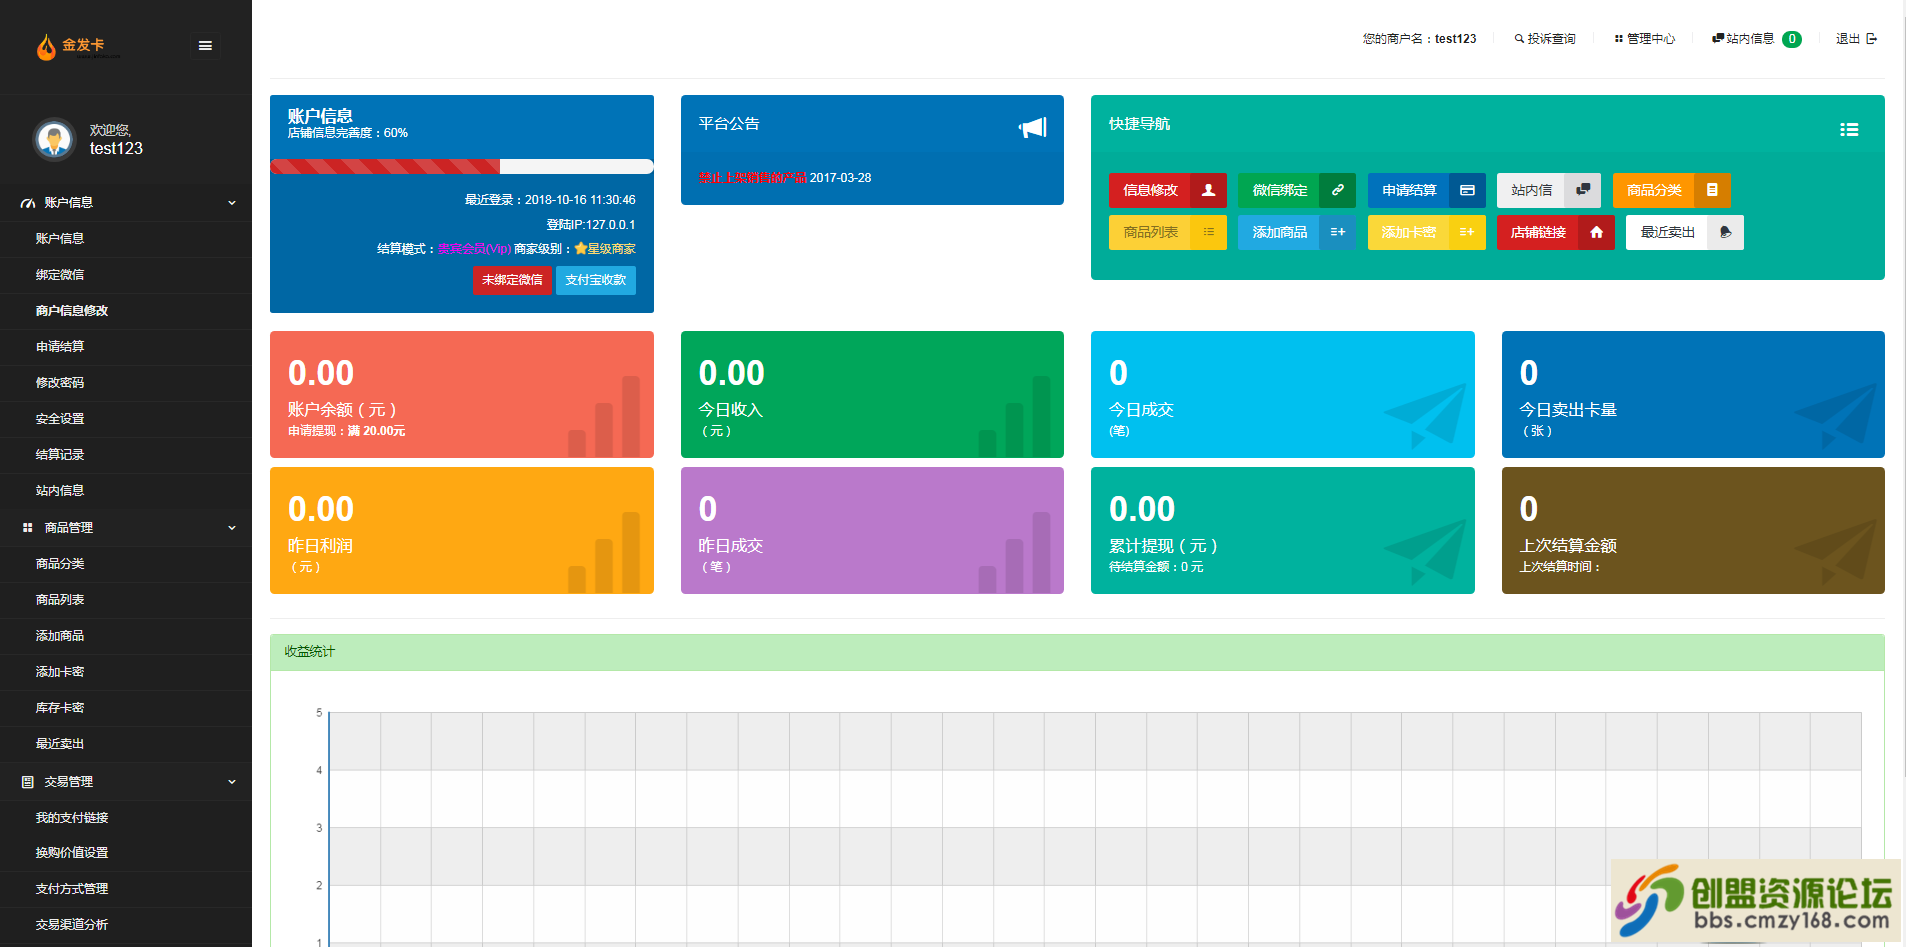Open 站内信 quick navigation button

click(x=1548, y=190)
